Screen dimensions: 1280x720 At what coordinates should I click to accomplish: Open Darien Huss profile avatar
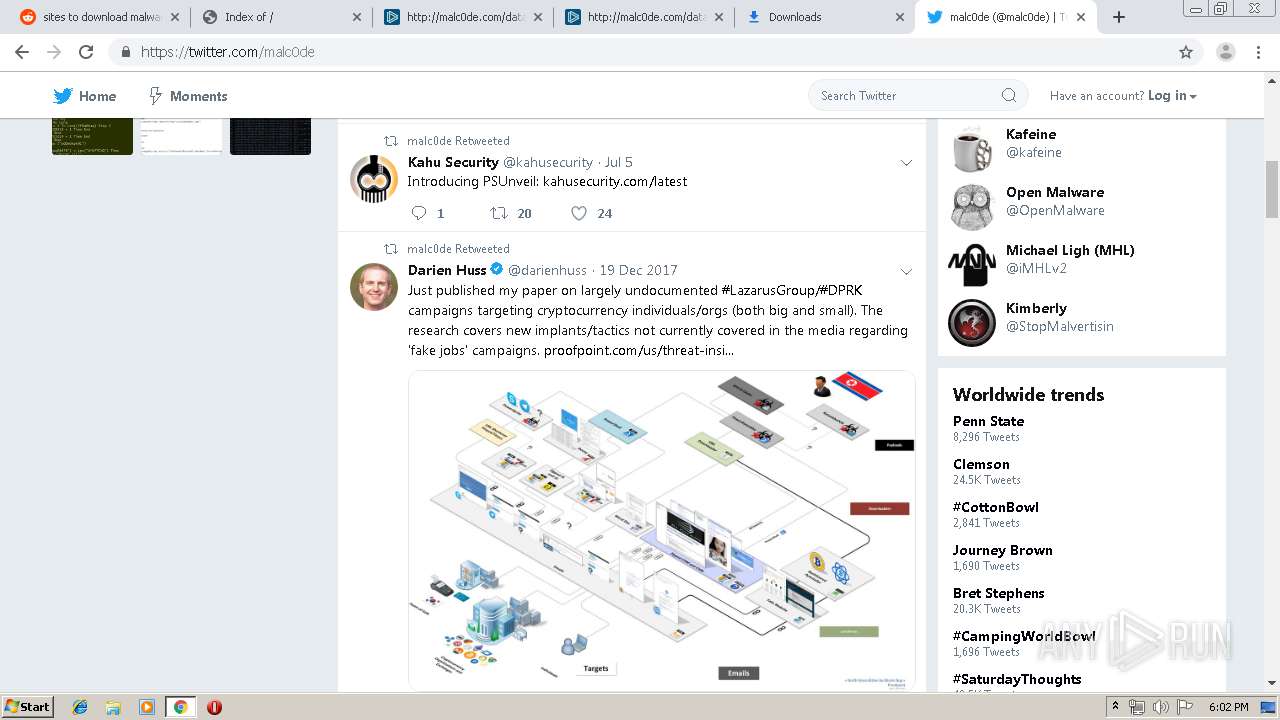pyautogui.click(x=374, y=287)
